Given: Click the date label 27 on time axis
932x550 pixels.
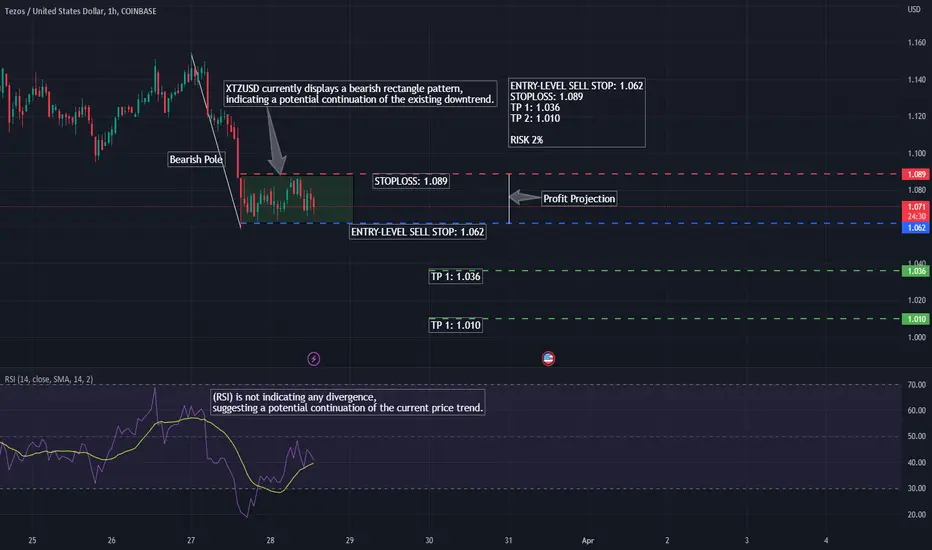Looking at the screenshot, I should point(191,540).
